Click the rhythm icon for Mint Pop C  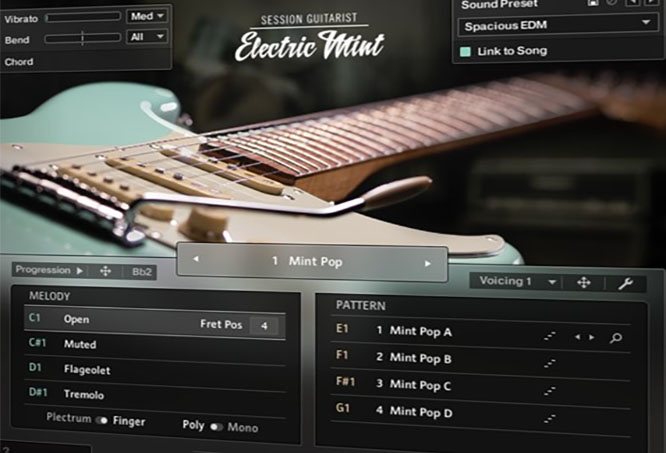point(550,390)
